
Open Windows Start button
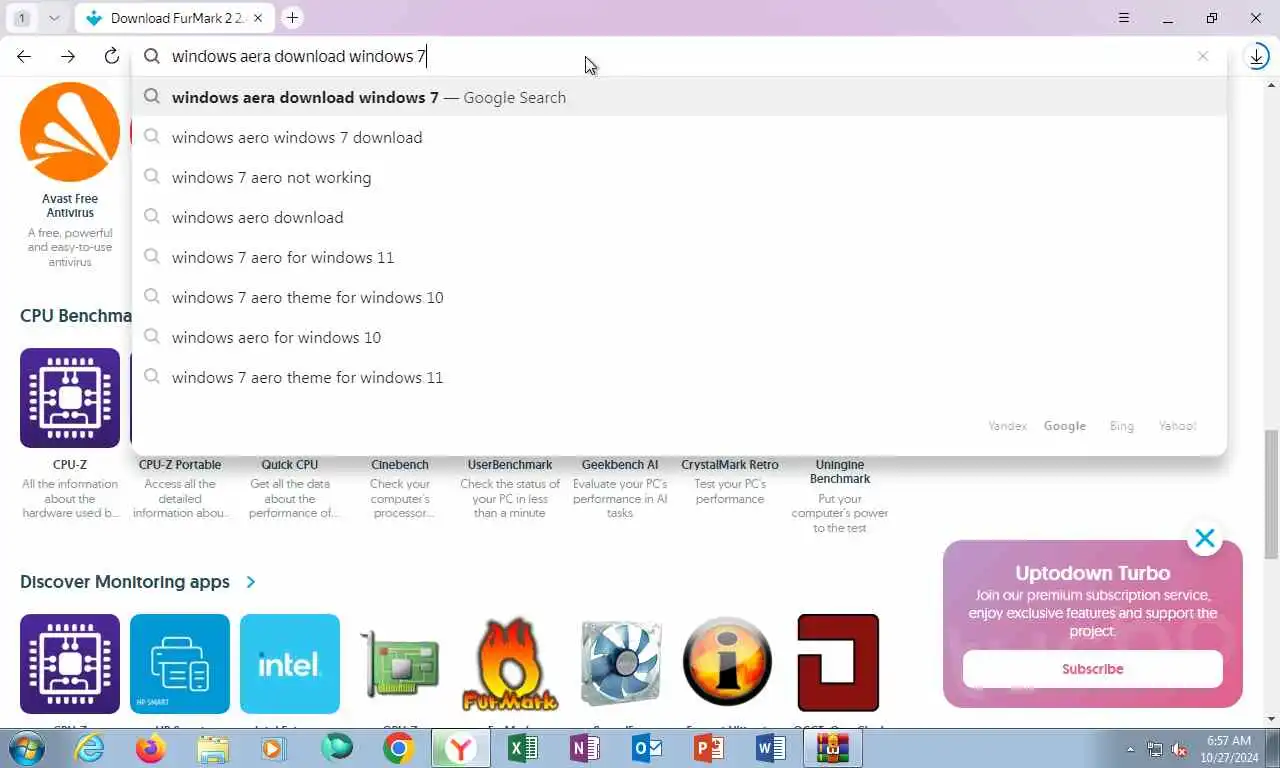[27, 748]
